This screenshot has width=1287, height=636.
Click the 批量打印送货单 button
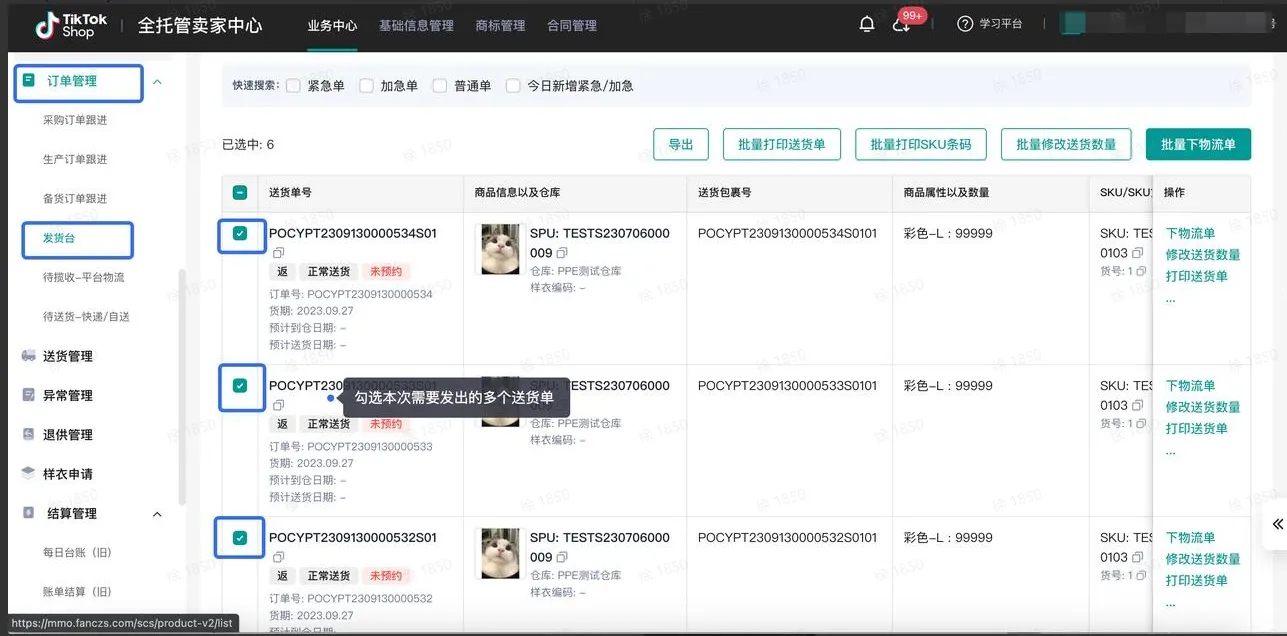coord(782,144)
